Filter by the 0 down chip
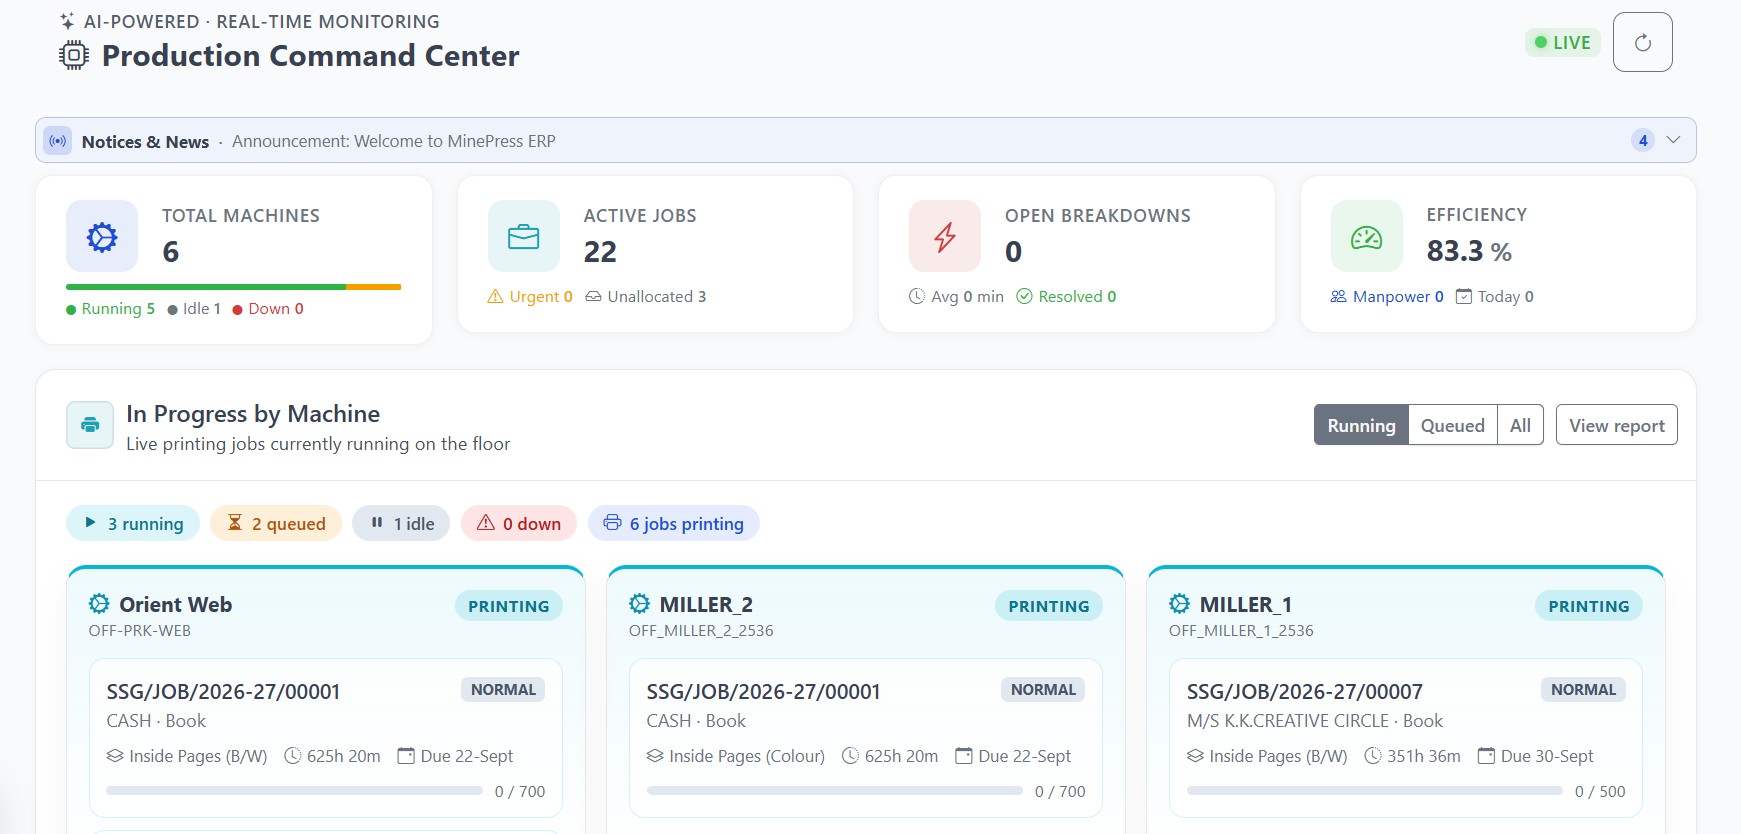 (519, 523)
